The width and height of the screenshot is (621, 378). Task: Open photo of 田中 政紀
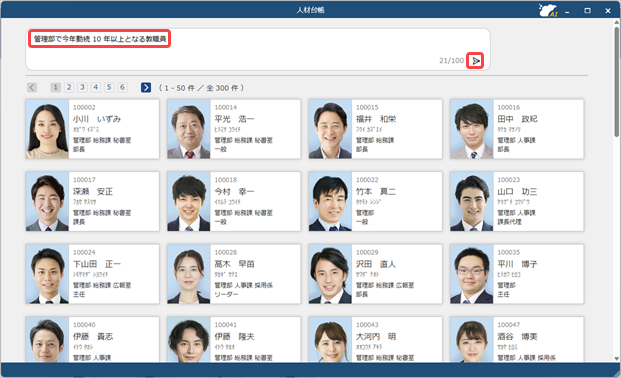point(471,129)
